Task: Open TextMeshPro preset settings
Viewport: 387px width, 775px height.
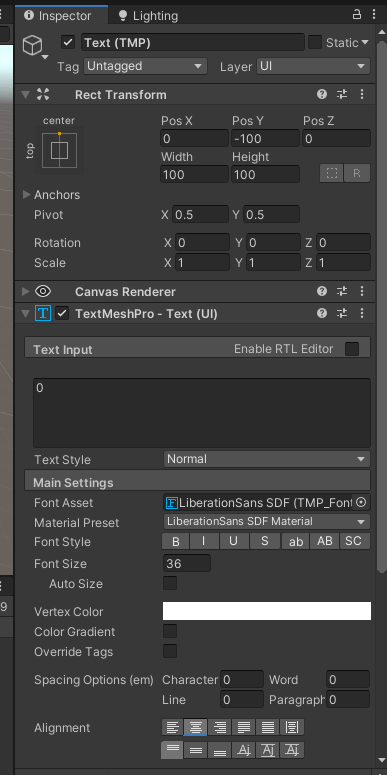Action: coord(342,313)
